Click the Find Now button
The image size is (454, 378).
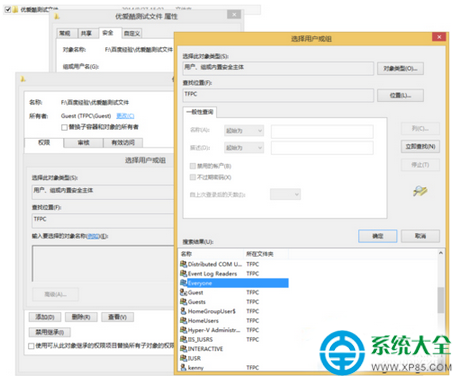click(420, 147)
